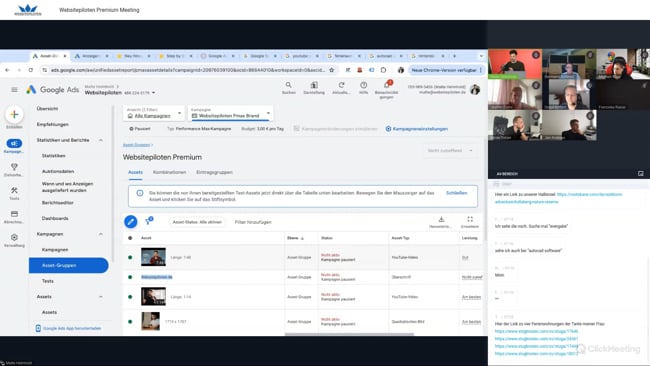Click the AV-Bereich expand icon
This screenshot has height=366, width=650.
(640, 174)
